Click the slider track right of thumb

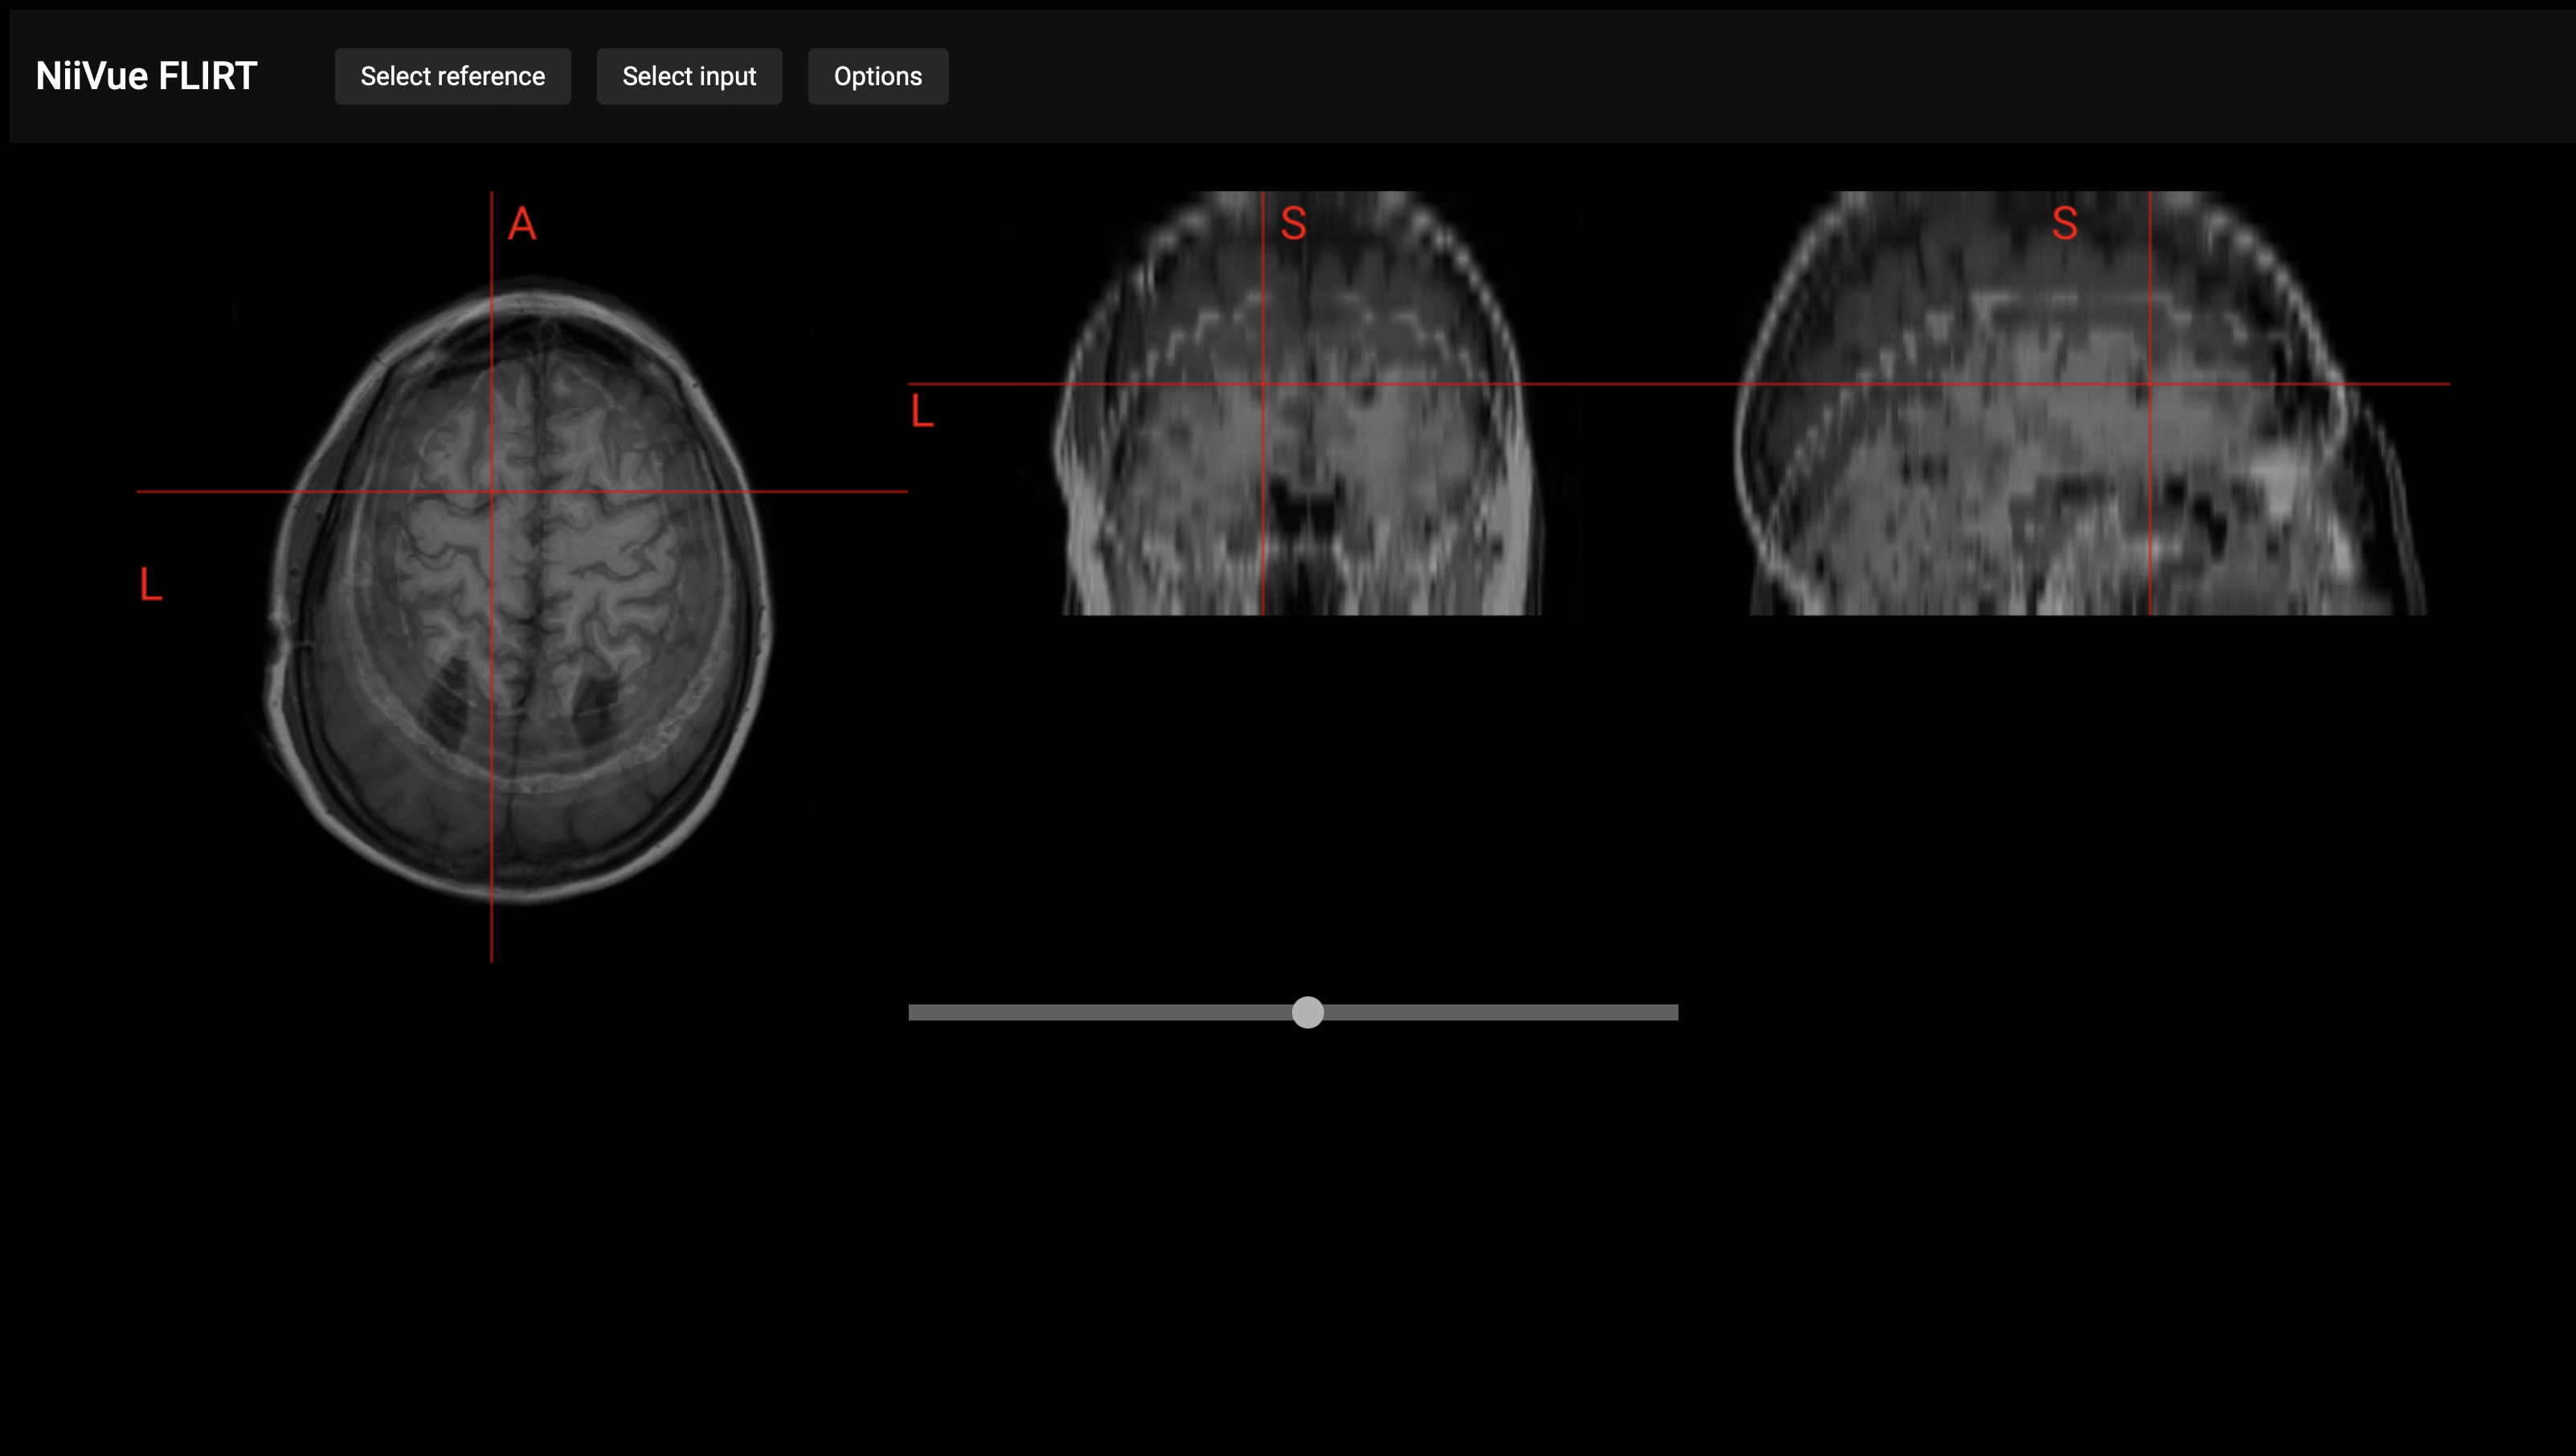1500,1012
